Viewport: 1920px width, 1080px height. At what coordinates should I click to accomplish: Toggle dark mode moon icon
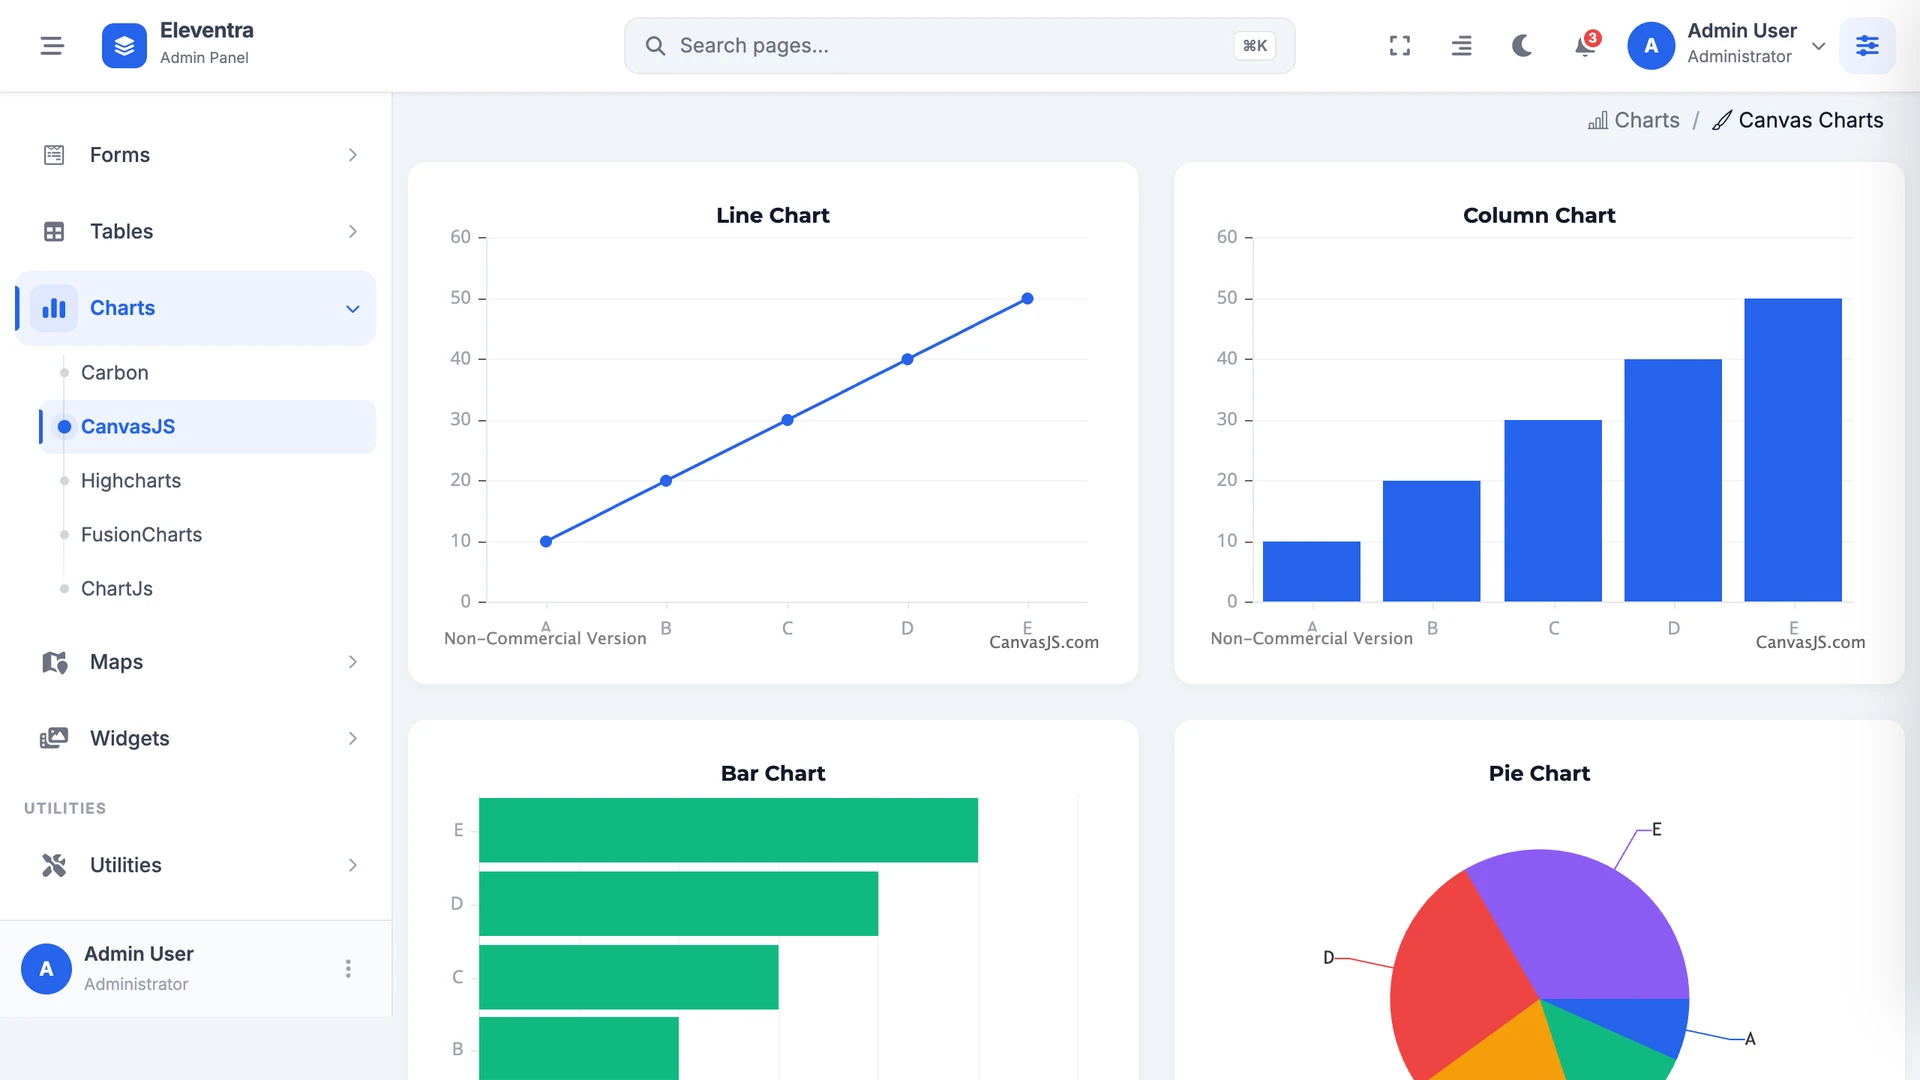point(1522,46)
